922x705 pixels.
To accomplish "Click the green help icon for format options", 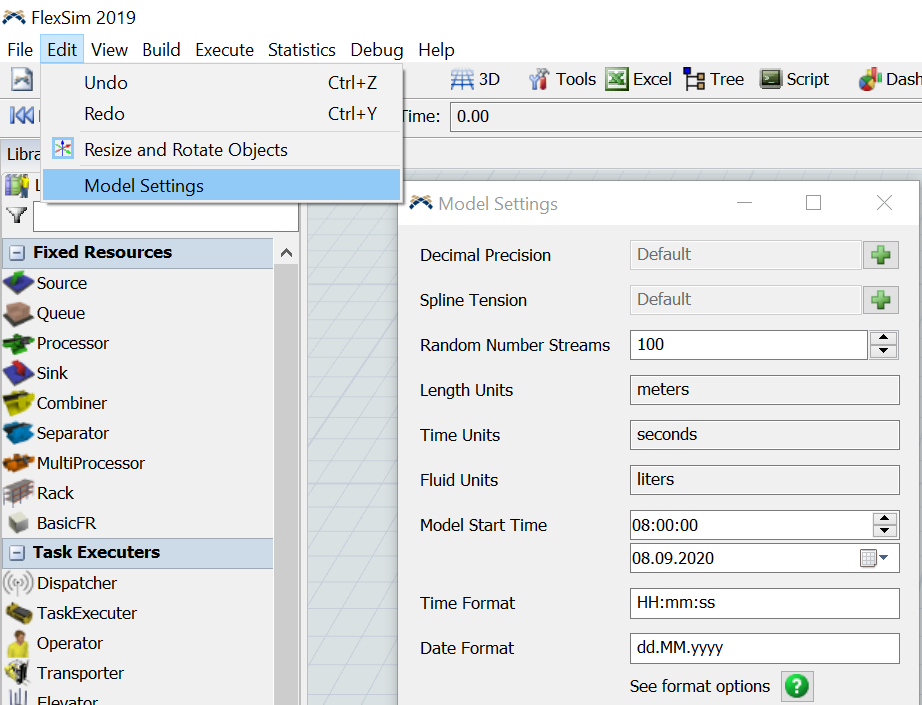I will [x=797, y=686].
